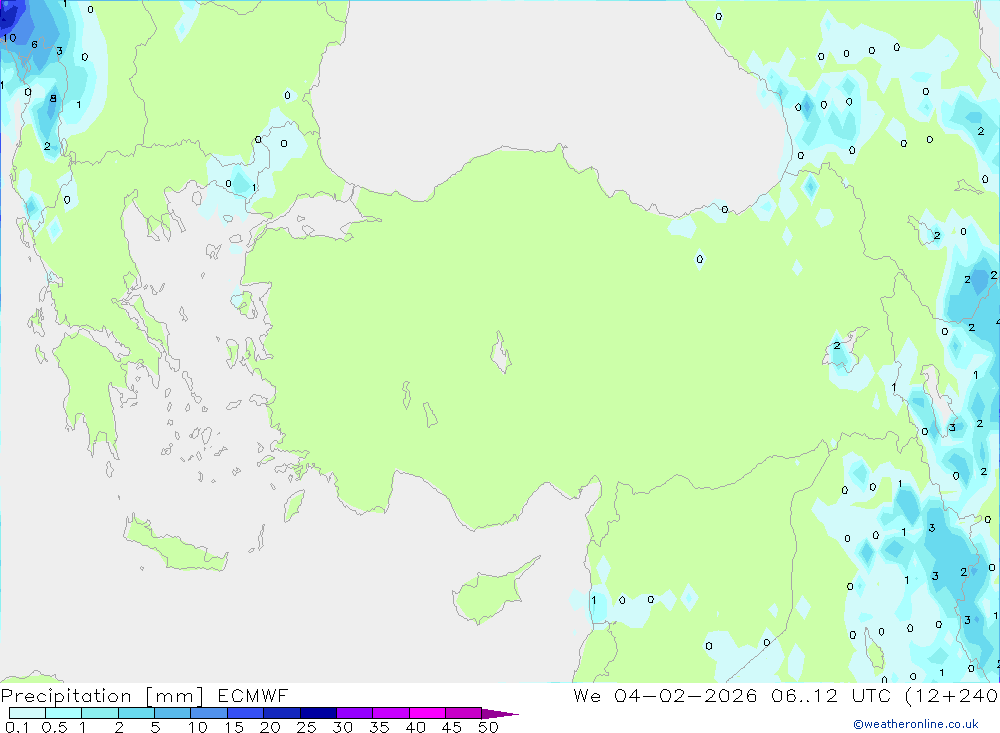Viewport: 1000px width, 733px height.
Task: Click the forecast date and time label
Action: 785,696
